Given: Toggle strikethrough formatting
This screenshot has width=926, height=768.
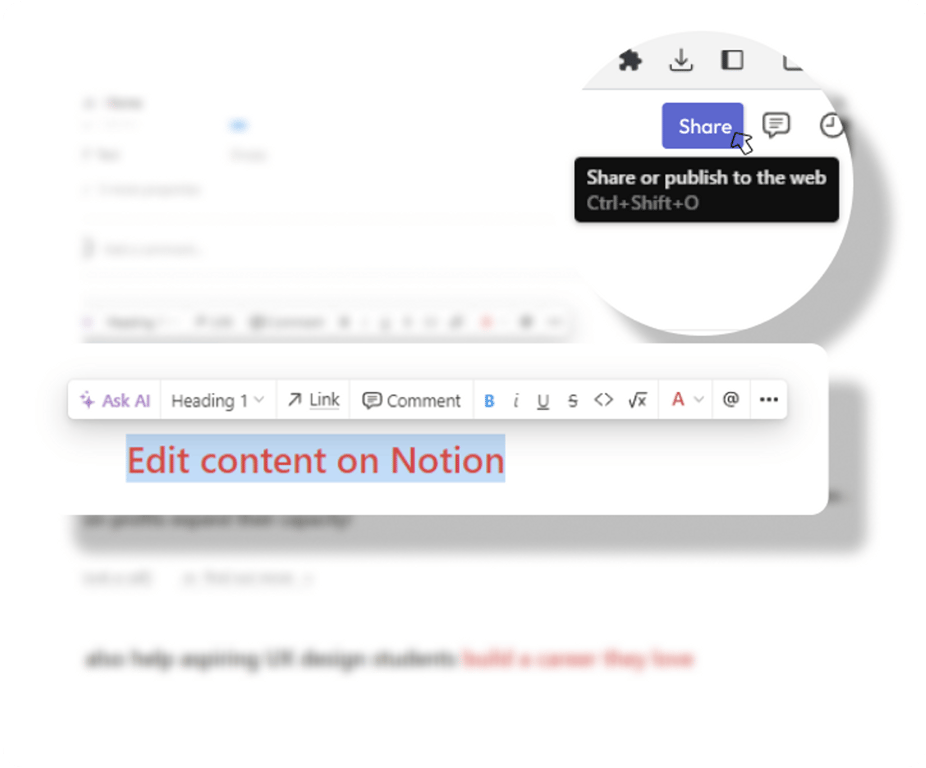Looking at the screenshot, I should point(572,401).
